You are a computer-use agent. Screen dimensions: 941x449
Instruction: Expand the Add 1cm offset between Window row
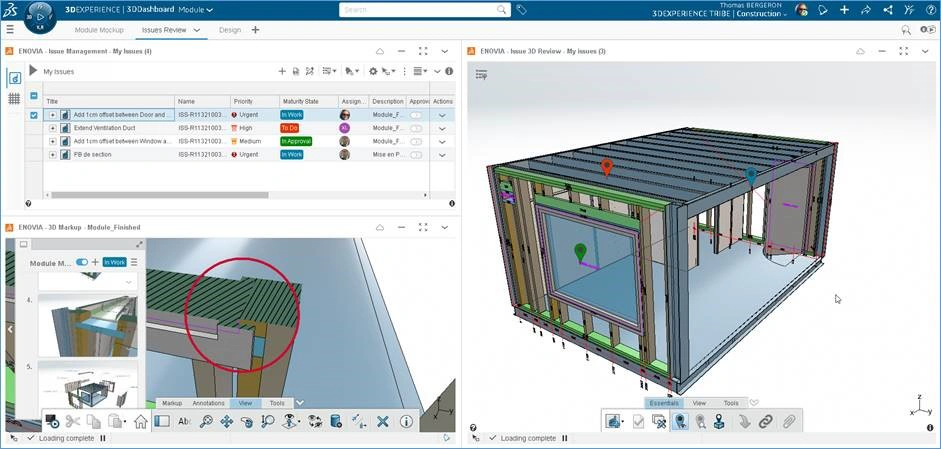52,142
